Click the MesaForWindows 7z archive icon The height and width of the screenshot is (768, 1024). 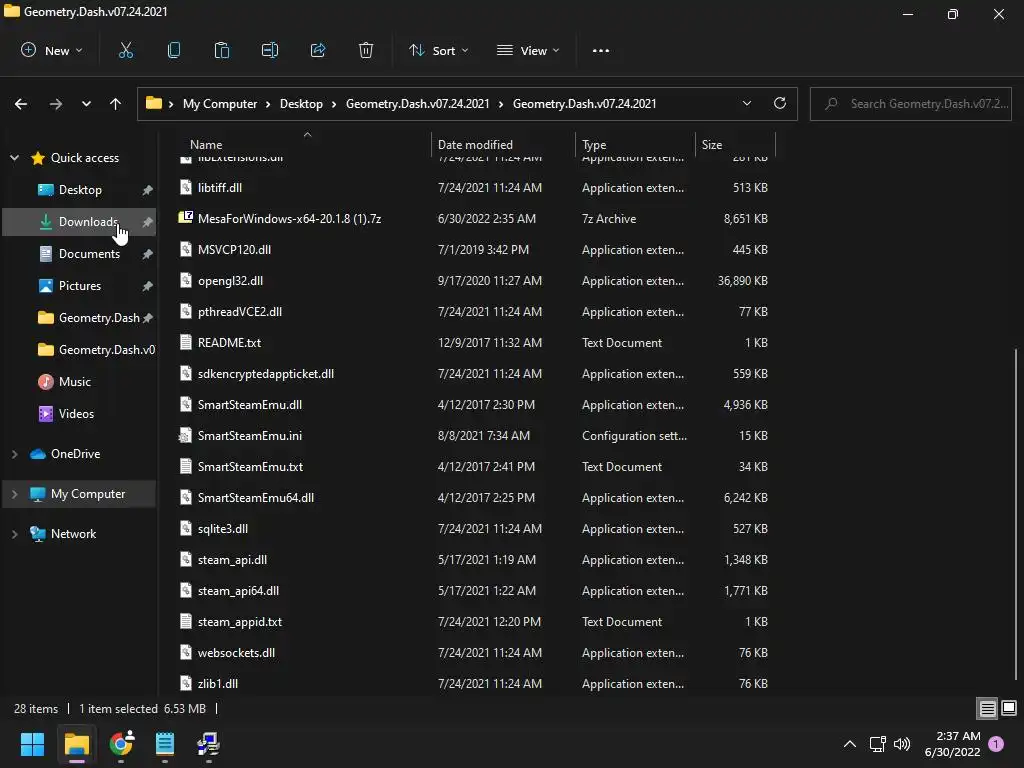click(185, 218)
